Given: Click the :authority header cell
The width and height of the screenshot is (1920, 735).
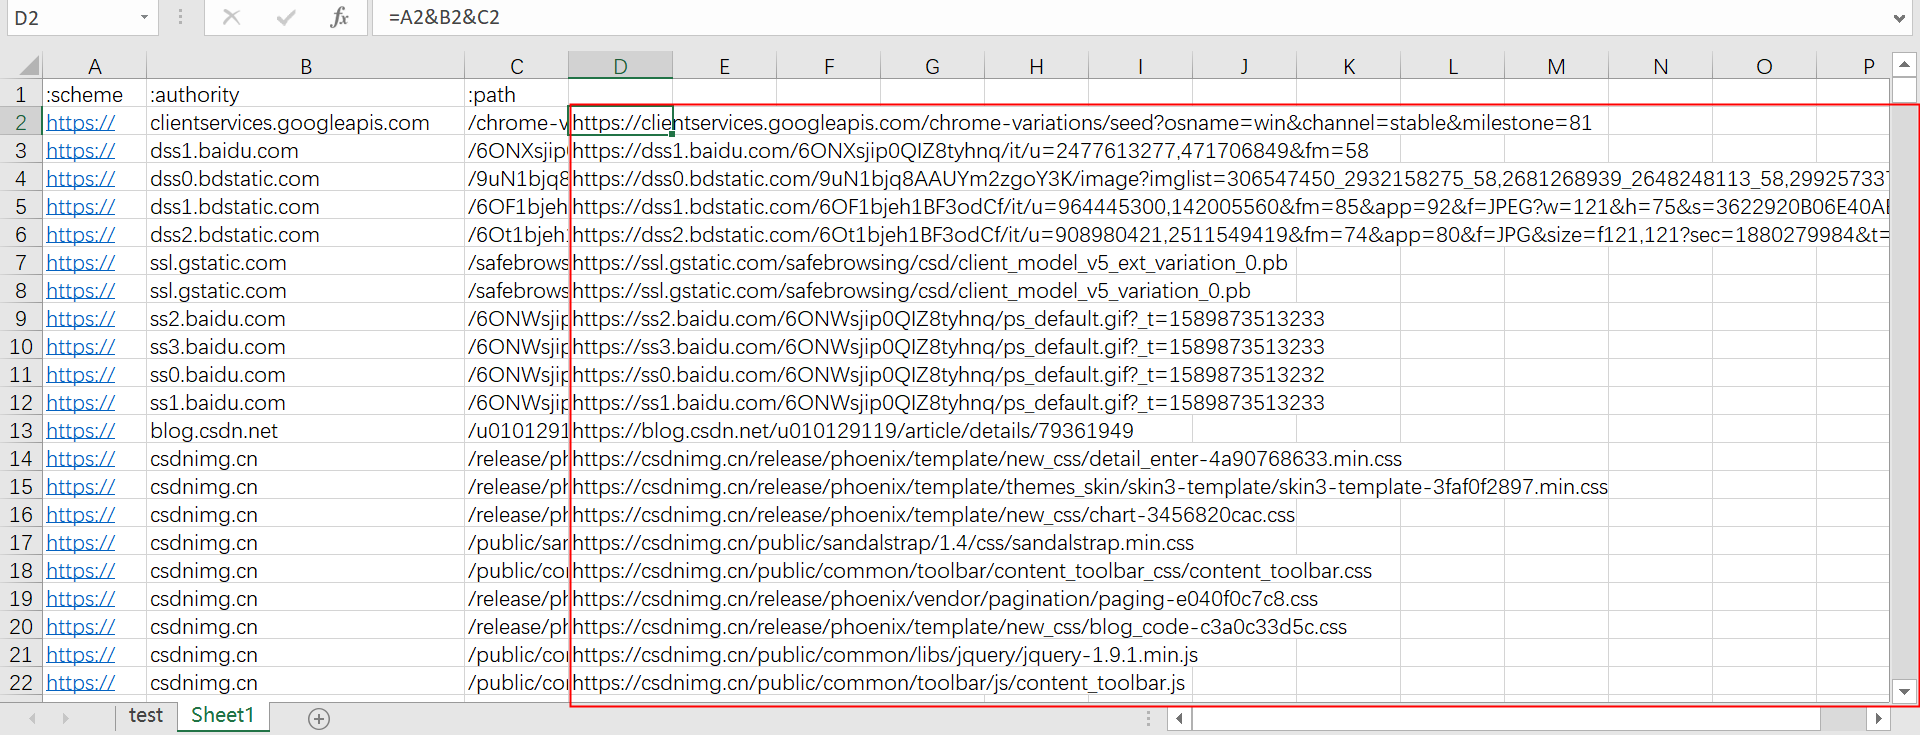Looking at the screenshot, I should (306, 94).
